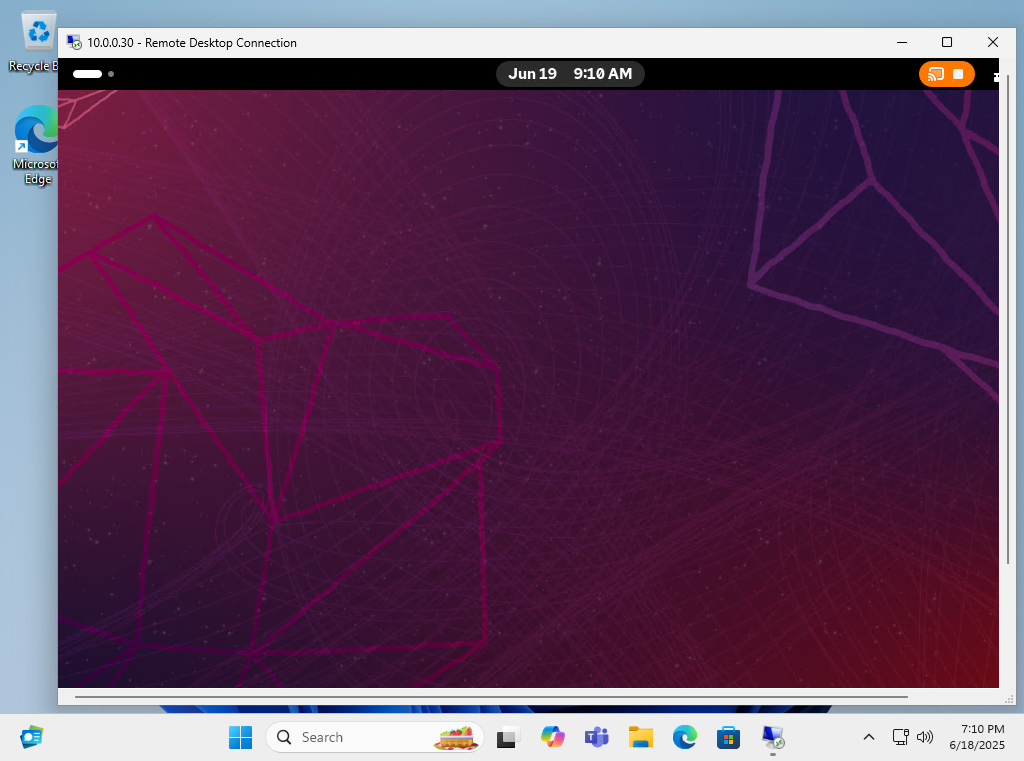Open File Explorer from the taskbar

[640, 737]
